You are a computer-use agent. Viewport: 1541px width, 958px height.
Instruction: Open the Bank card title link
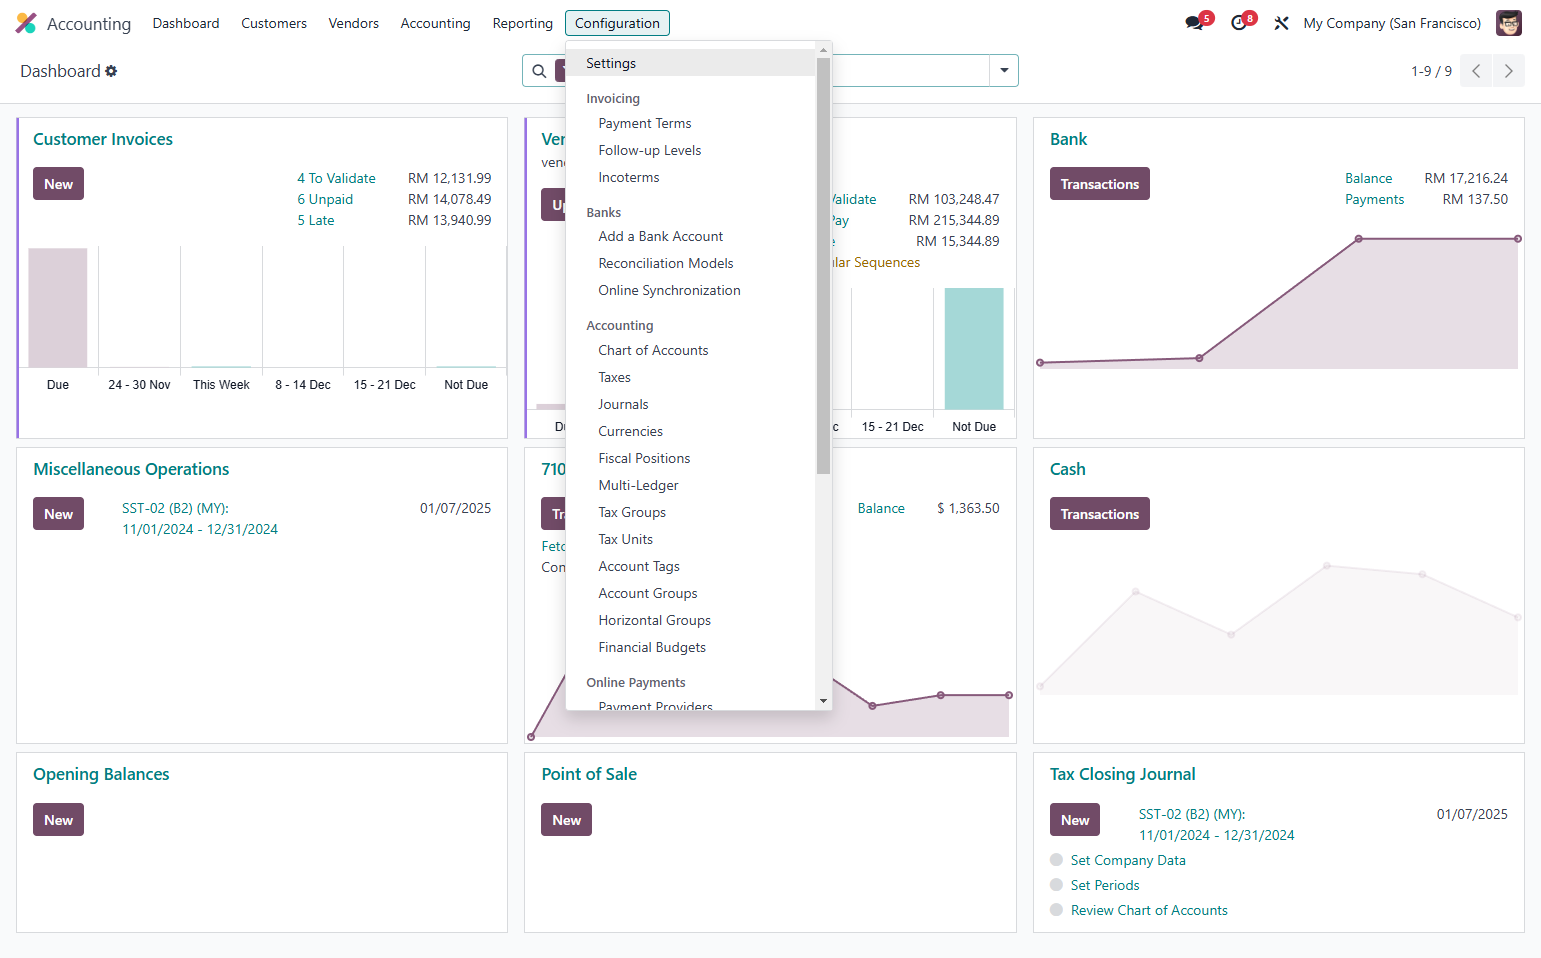point(1068,139)
